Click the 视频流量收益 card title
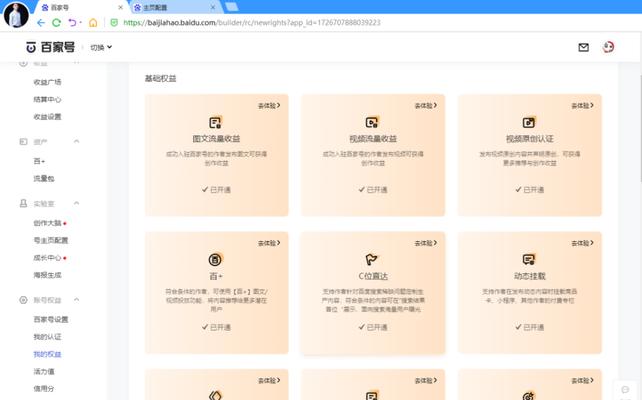Screen dimensions: 642x400 click(x=373, y=139)
